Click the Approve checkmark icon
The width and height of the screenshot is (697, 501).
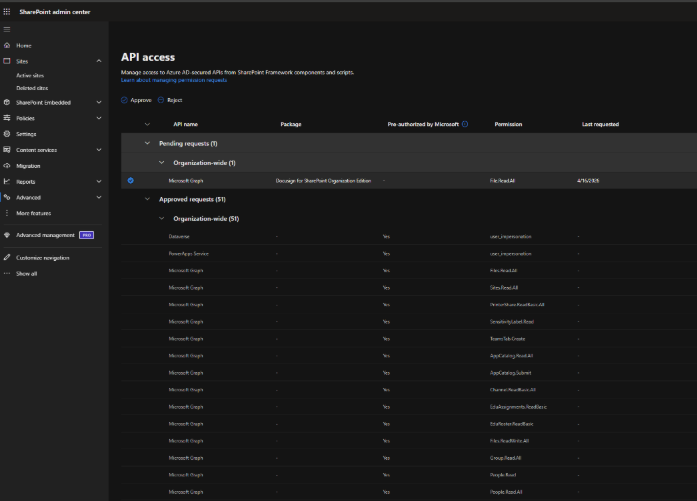point(124,100)
